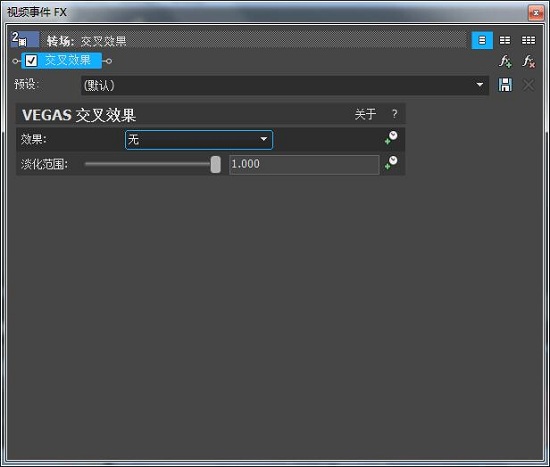The height and width of the screenshot is (467, 550).
Task: Uncheck the 交叉效果 plug-in checkbox
Action: [31, 61]
